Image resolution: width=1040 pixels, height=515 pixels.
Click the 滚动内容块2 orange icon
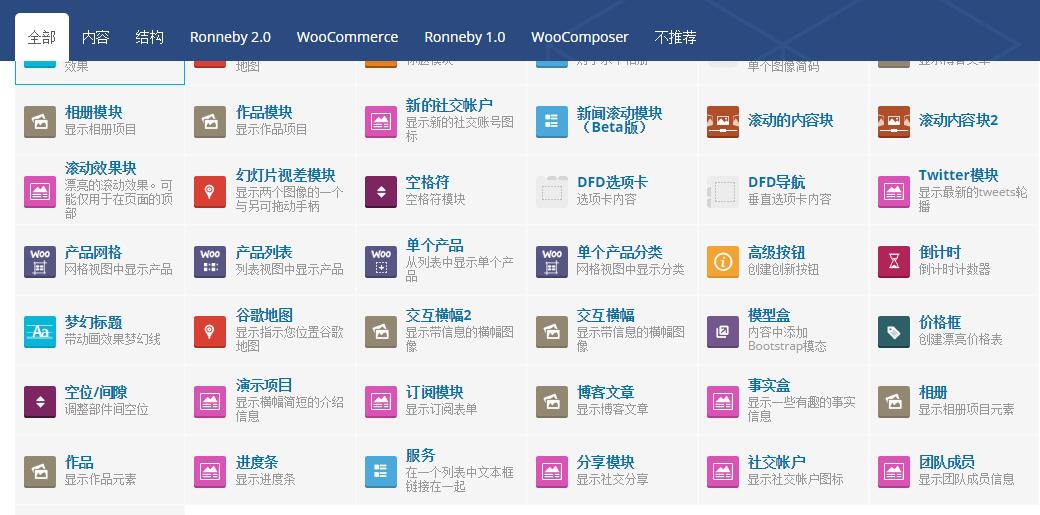tap(894, 122)
